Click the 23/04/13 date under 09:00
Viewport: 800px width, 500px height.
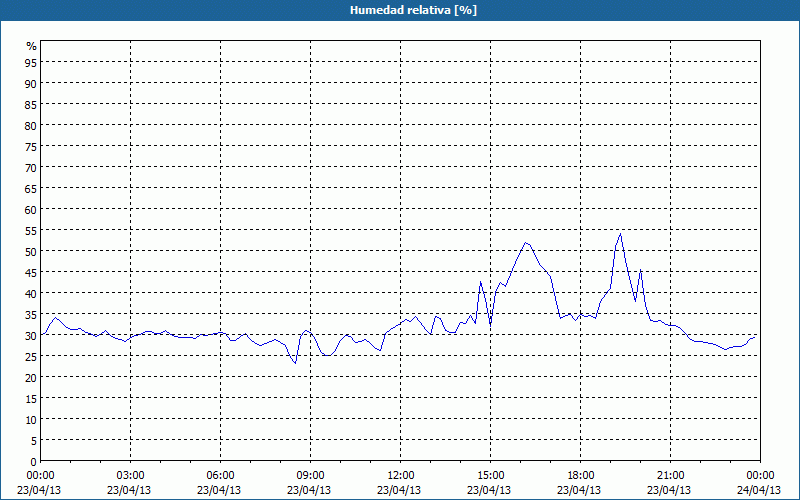309,490
